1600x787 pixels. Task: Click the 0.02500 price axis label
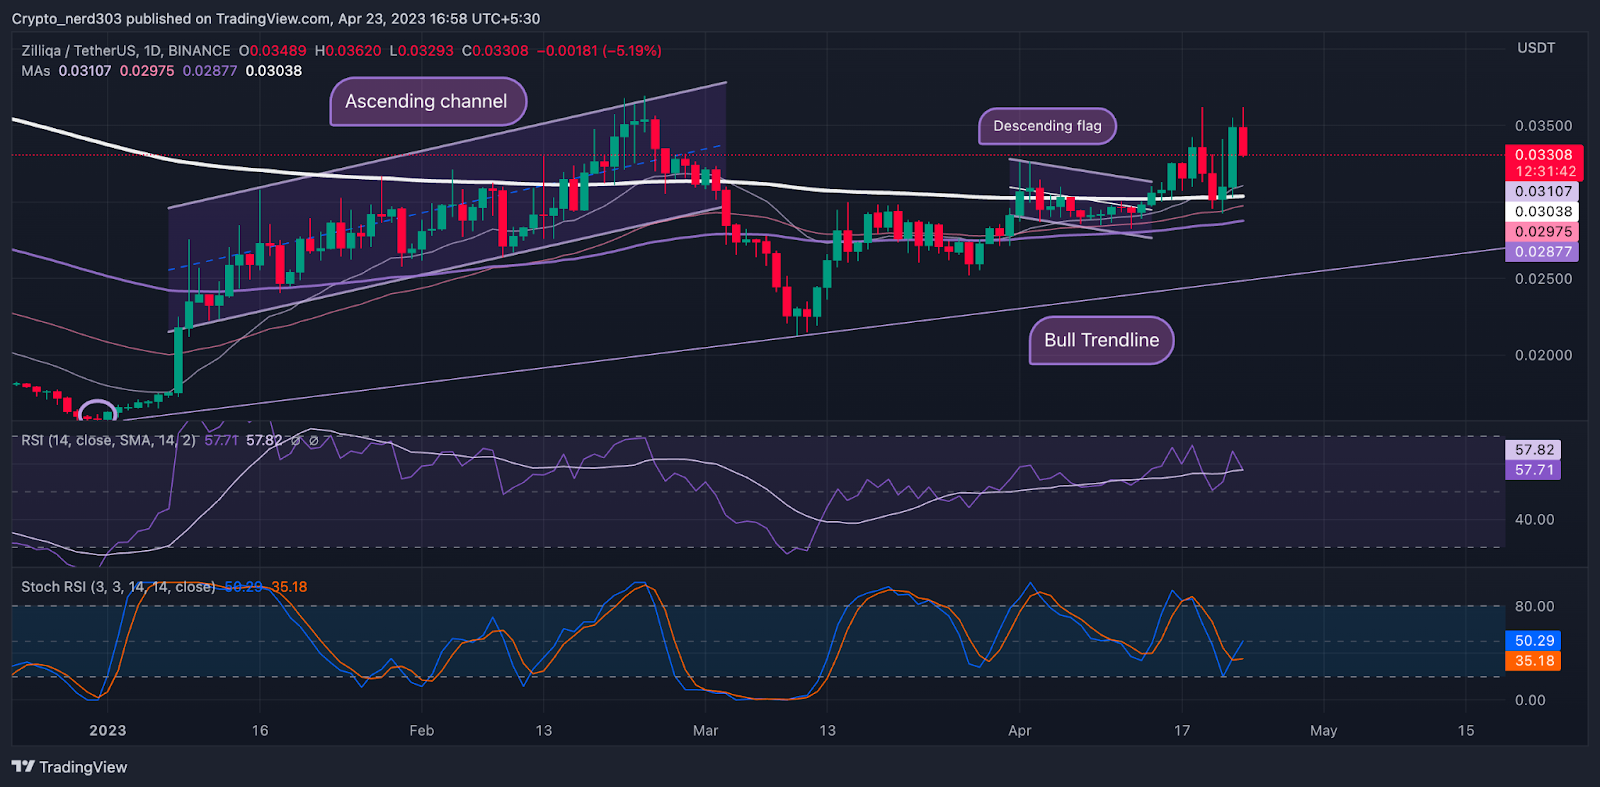tap(1543, 279)
